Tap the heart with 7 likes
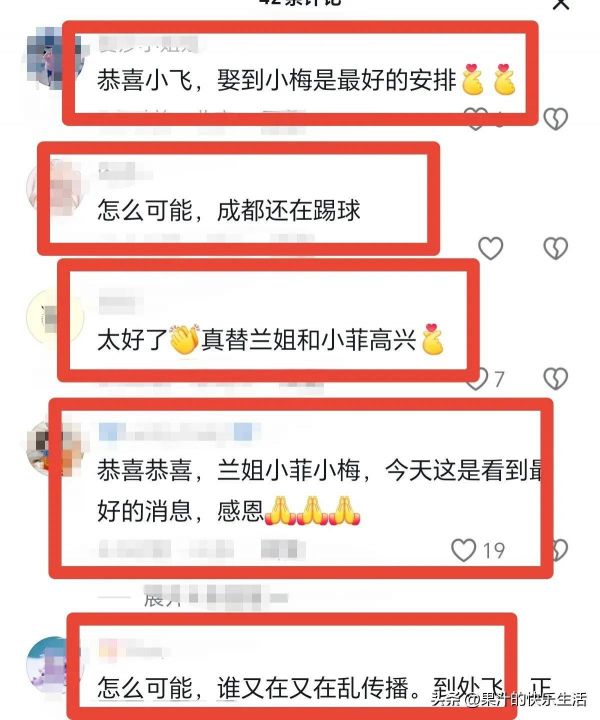The image size is (600, 720). click(477, 379)
